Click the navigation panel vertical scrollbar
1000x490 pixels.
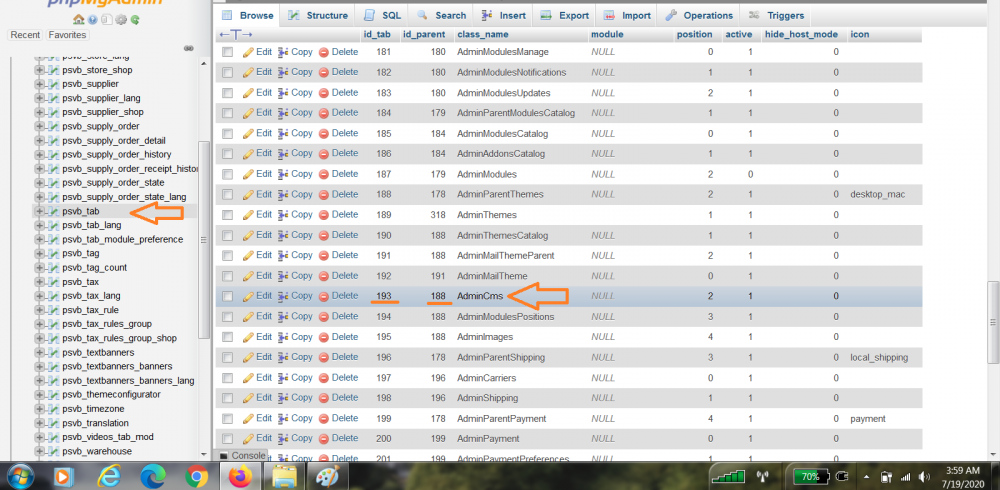205,239
